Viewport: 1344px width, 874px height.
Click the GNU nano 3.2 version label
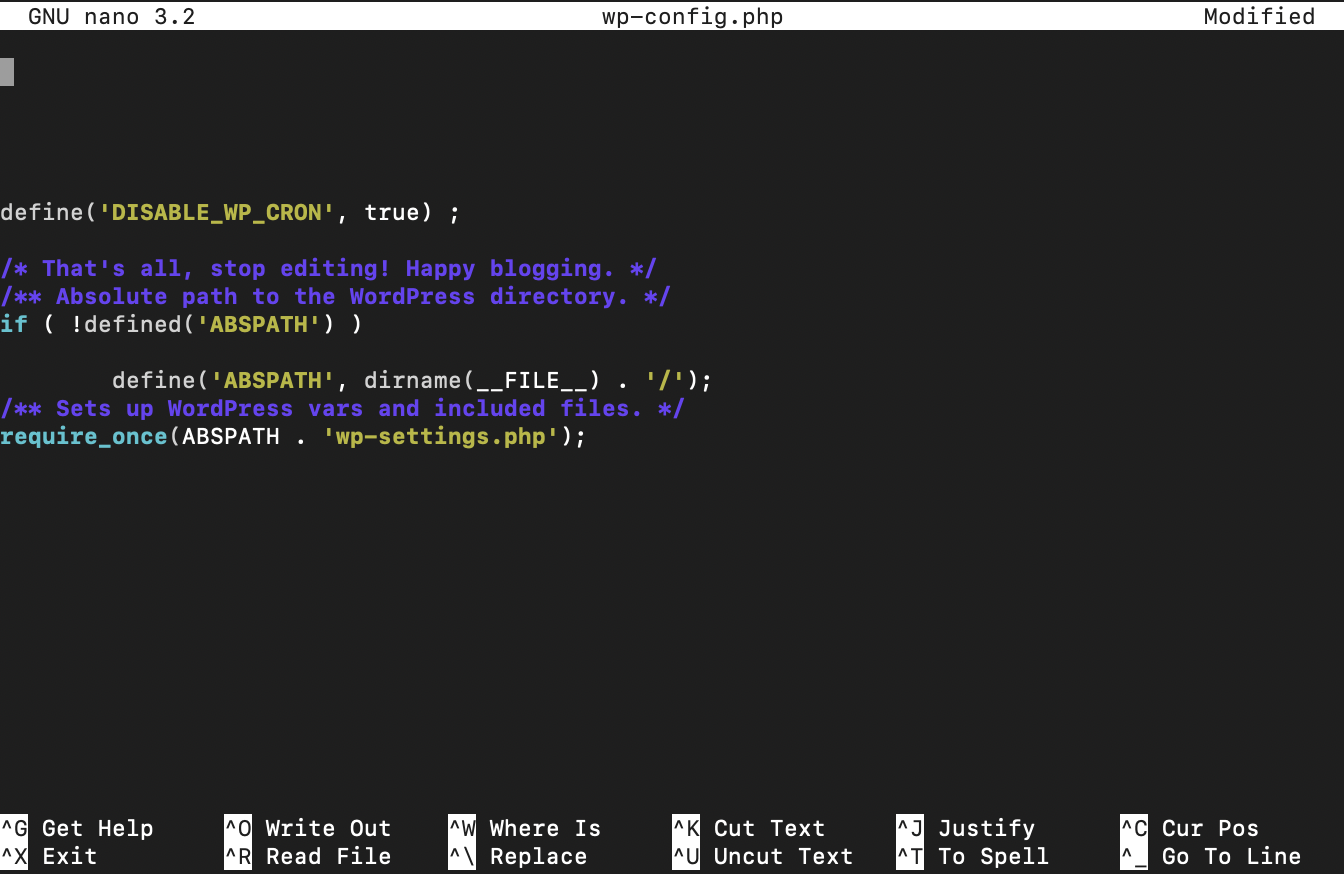coord(111,16)
